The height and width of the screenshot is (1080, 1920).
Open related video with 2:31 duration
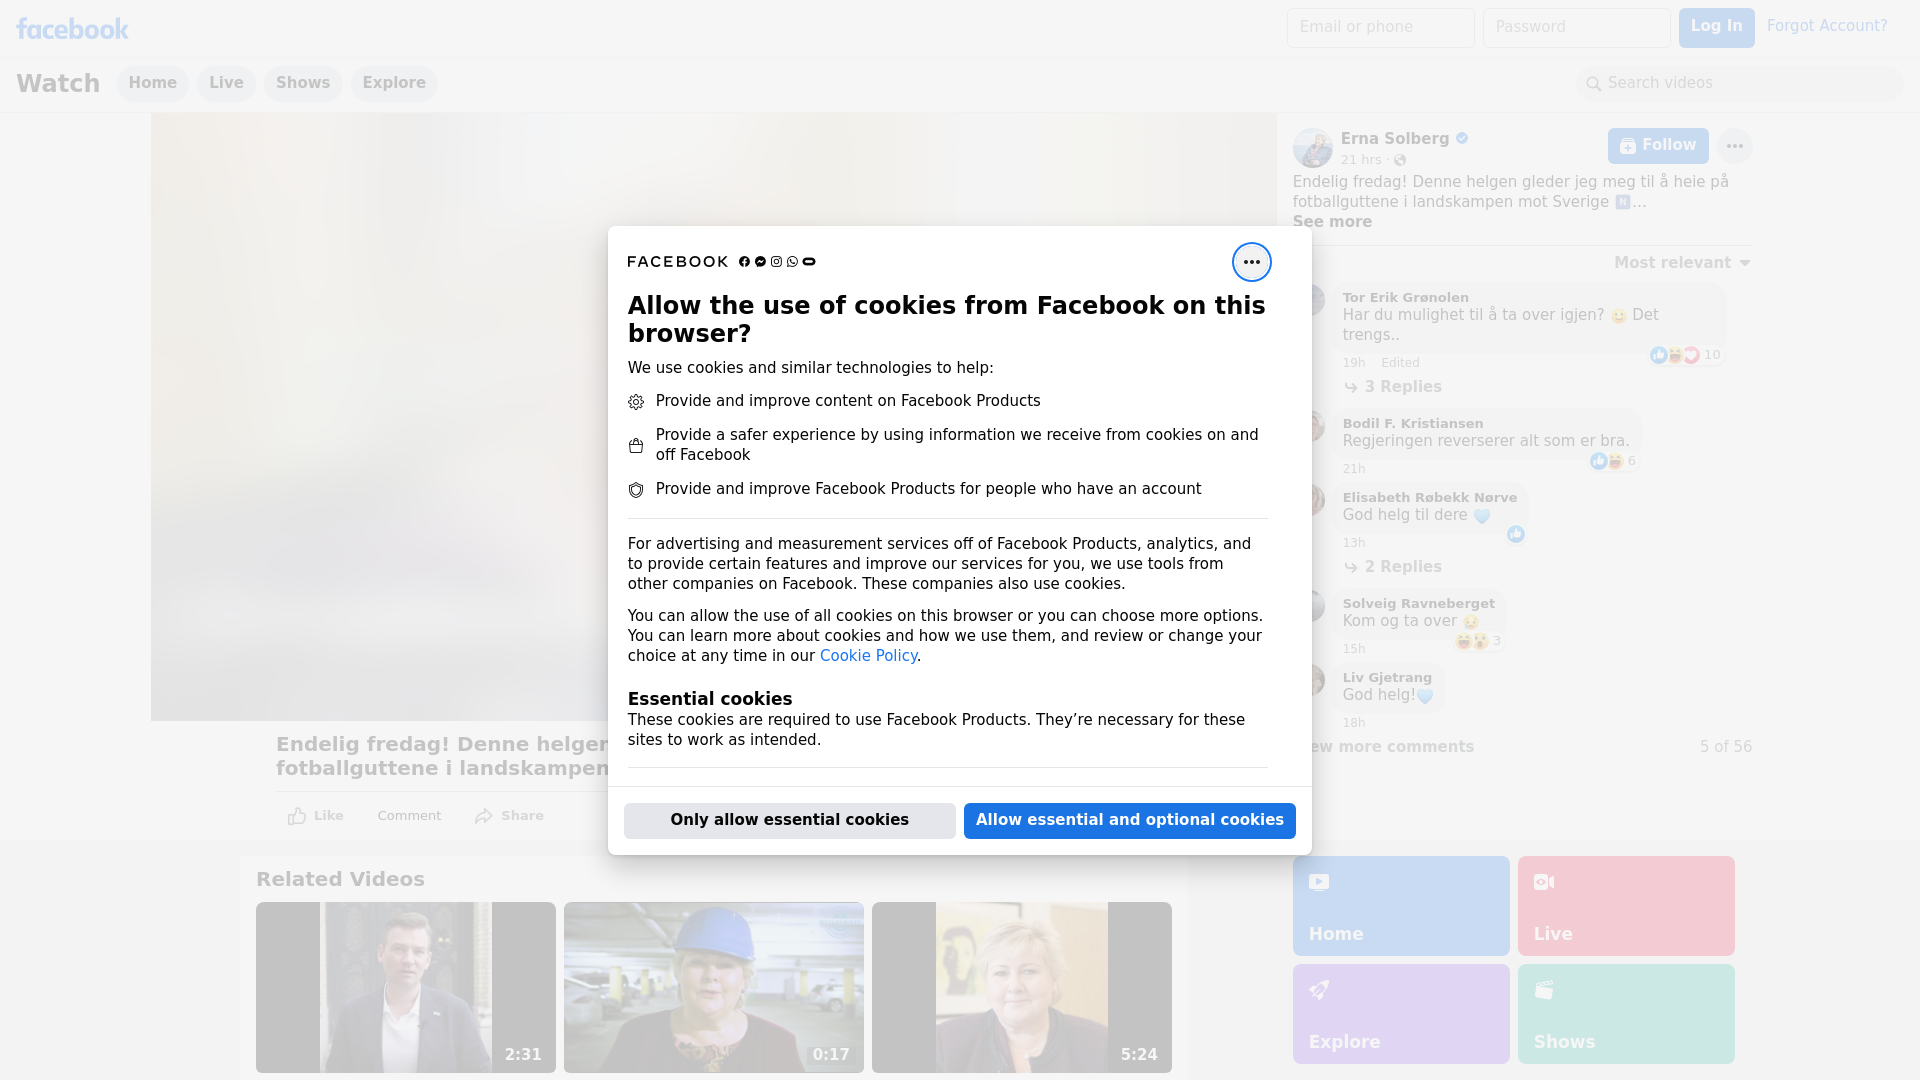coord(406,988)
